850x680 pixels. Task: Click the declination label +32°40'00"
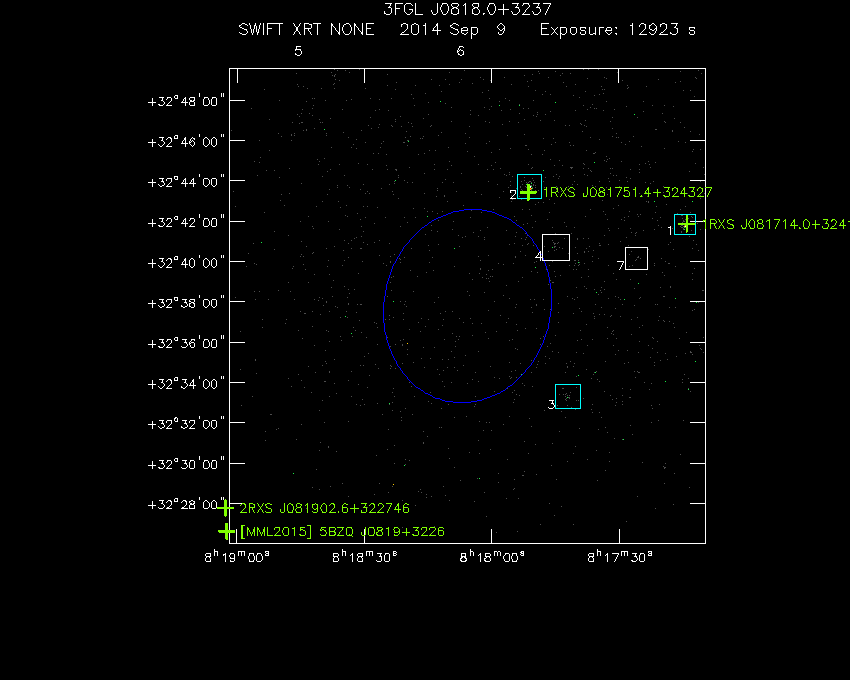coord(186,262)
